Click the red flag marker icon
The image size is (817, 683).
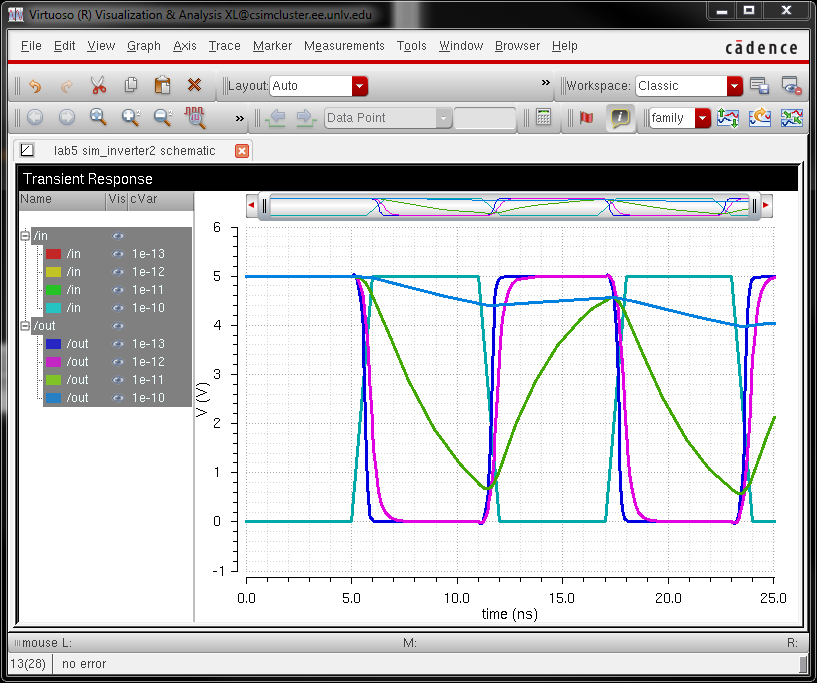tap(586, 118)
